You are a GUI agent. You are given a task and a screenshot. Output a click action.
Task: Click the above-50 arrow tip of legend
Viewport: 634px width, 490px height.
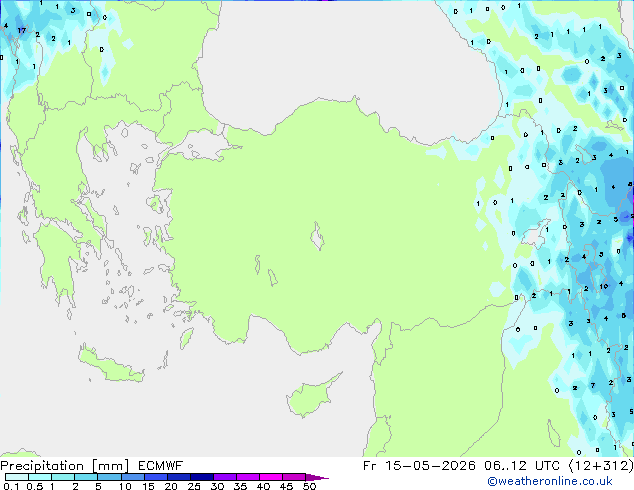317,477
